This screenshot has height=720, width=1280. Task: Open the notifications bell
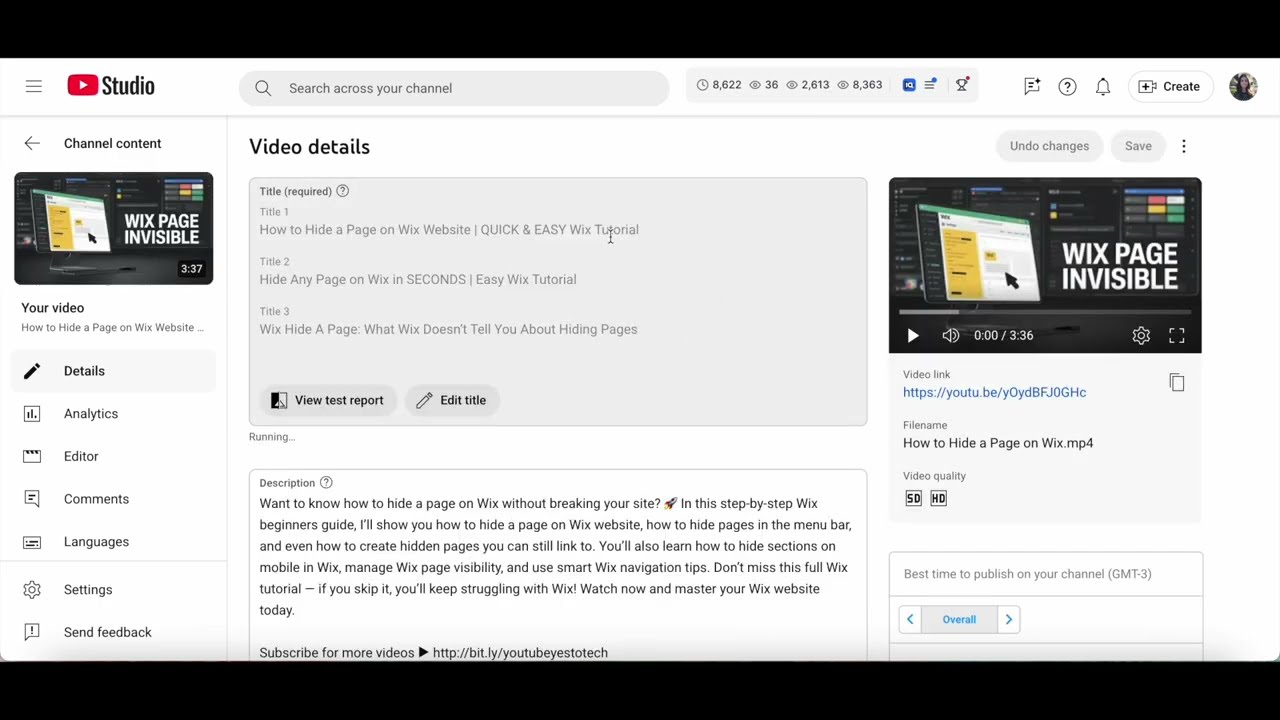[1103, 87]
